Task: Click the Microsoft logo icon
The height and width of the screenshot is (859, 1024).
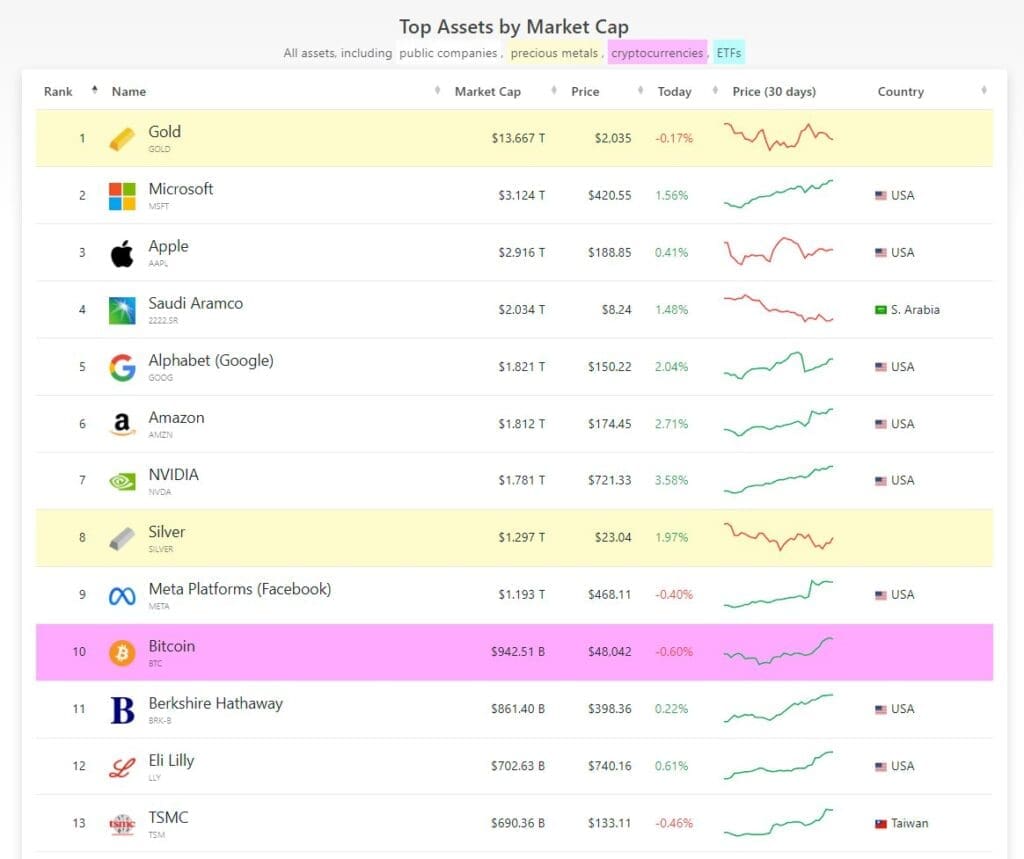Action: [122, 196]
